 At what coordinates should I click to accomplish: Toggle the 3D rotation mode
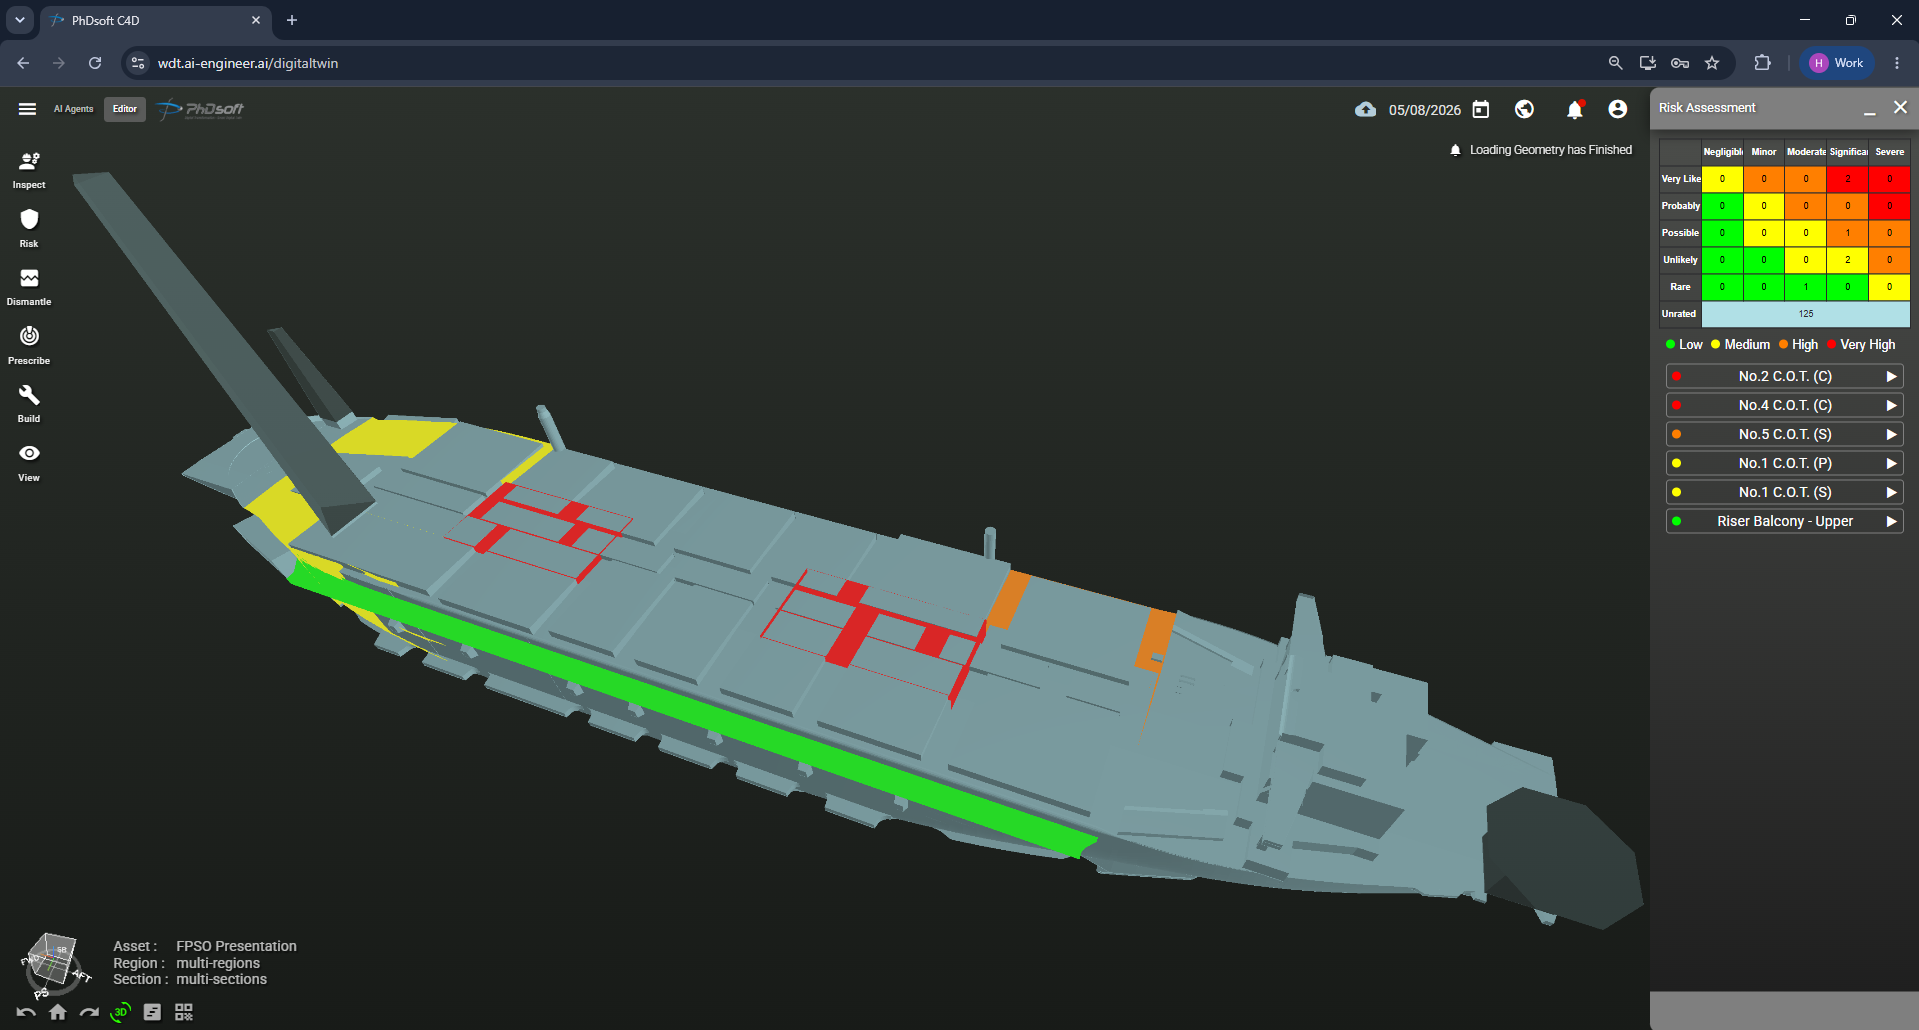(121, 1012)
